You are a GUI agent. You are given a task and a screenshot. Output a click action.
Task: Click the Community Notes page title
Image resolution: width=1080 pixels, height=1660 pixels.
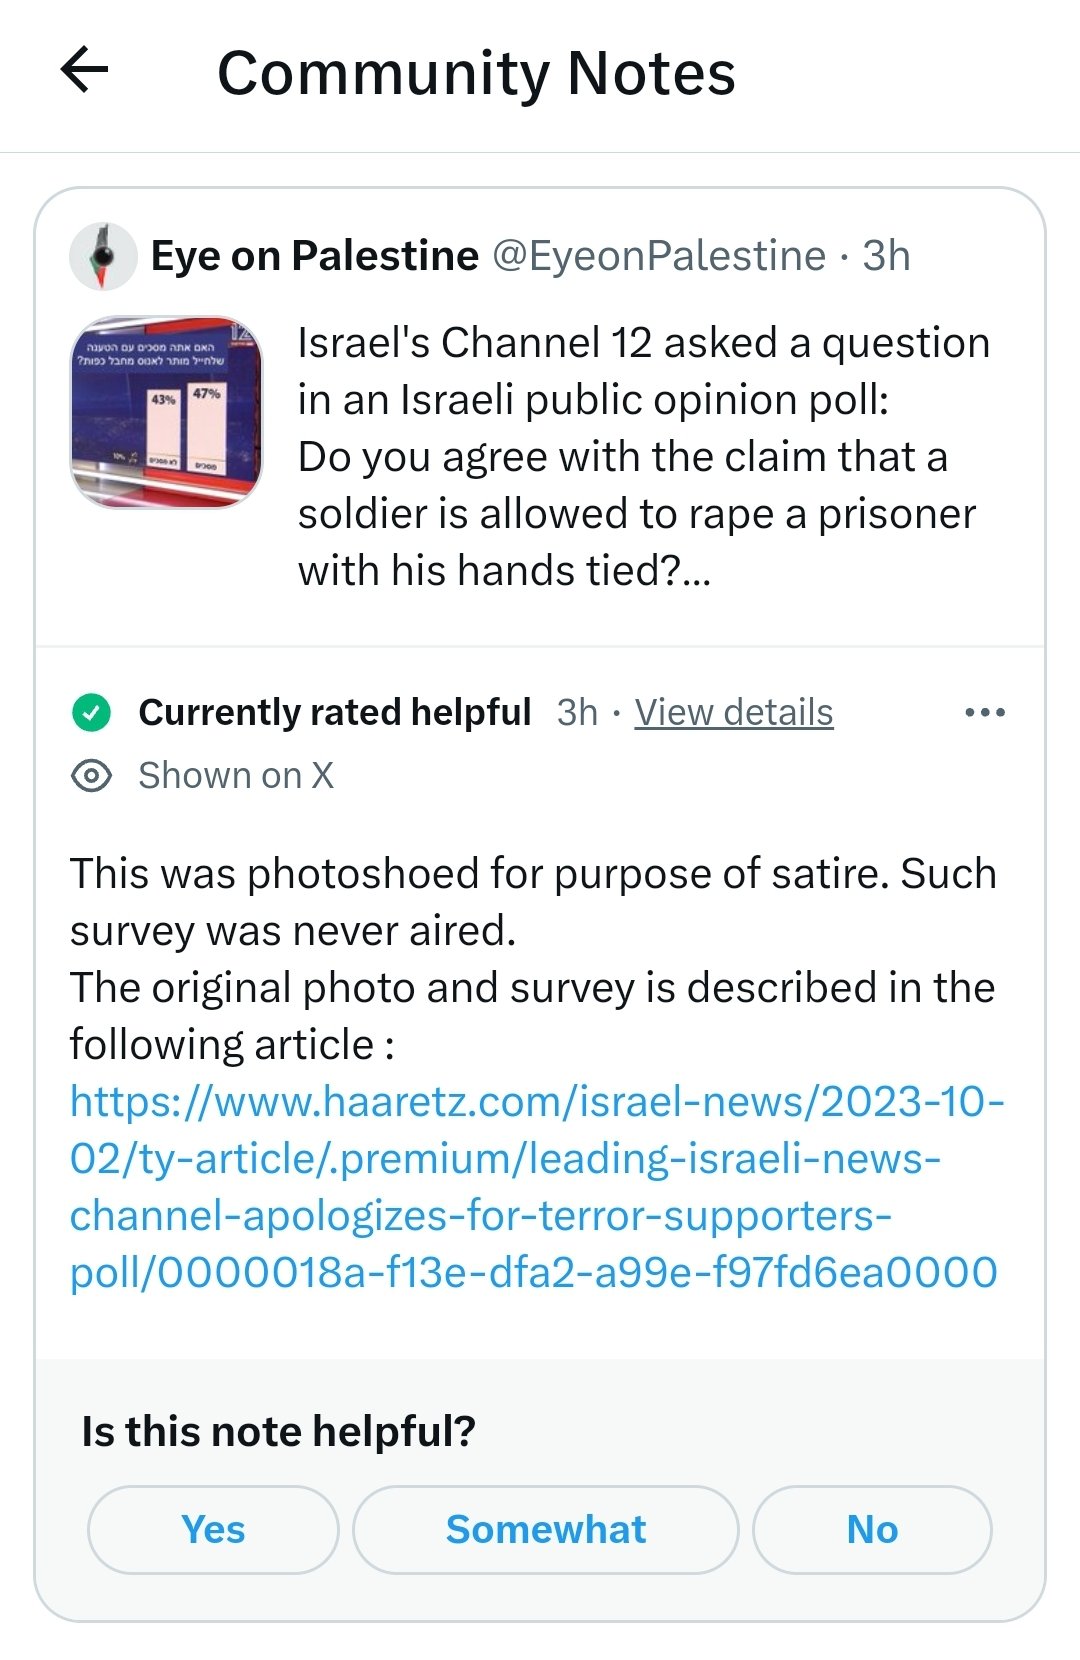[x=477, y=73]
